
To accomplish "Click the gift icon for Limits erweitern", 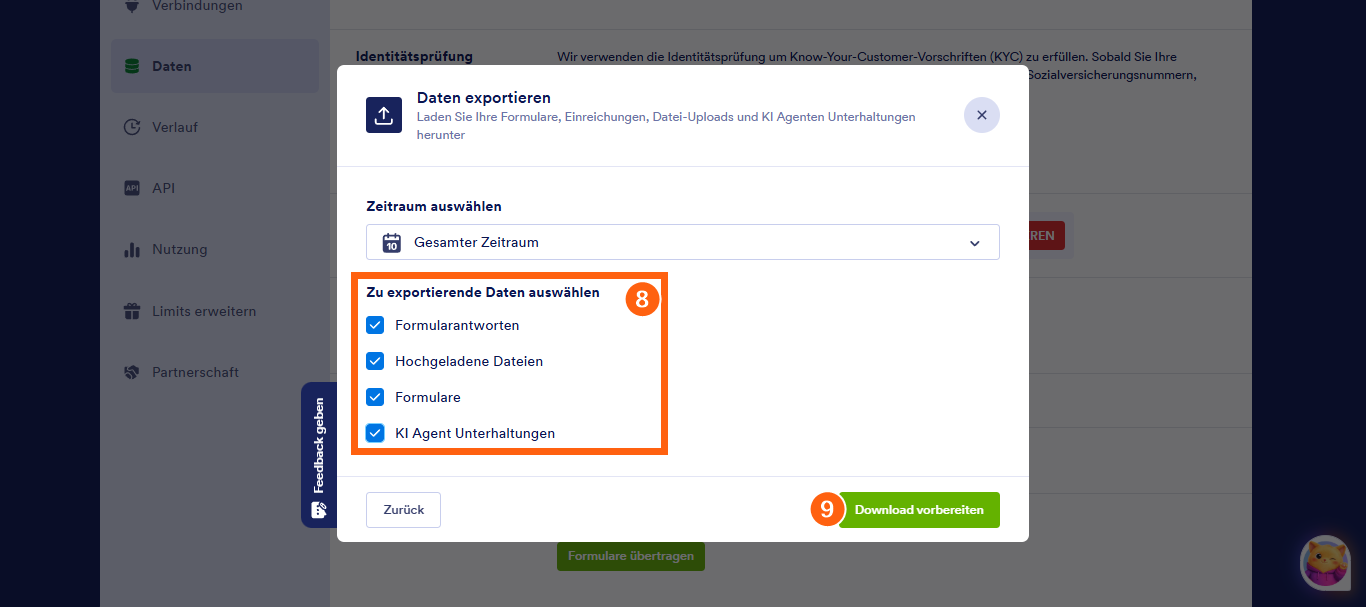I will (x=131, y=311).
